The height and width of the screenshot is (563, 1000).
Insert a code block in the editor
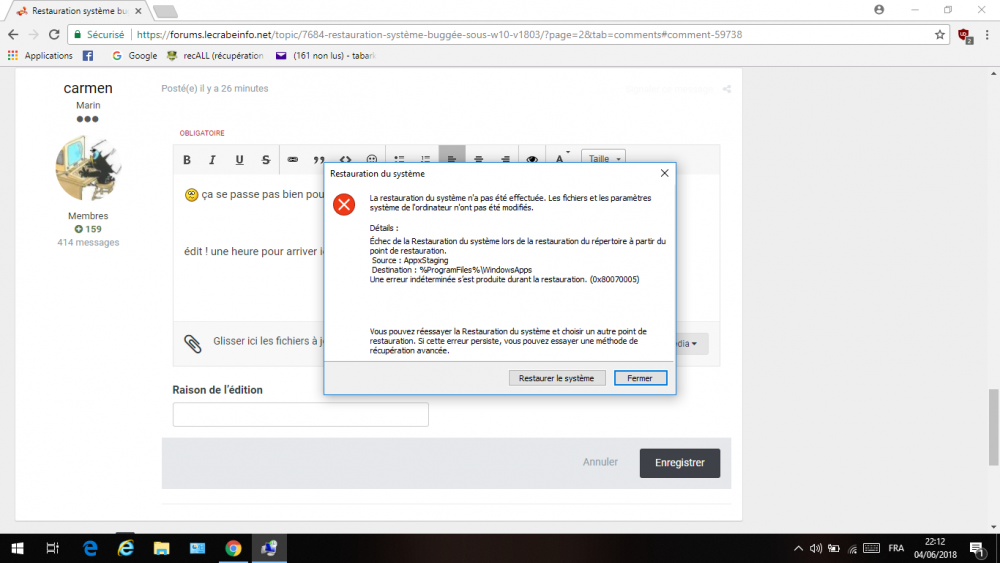coord(345,159)
